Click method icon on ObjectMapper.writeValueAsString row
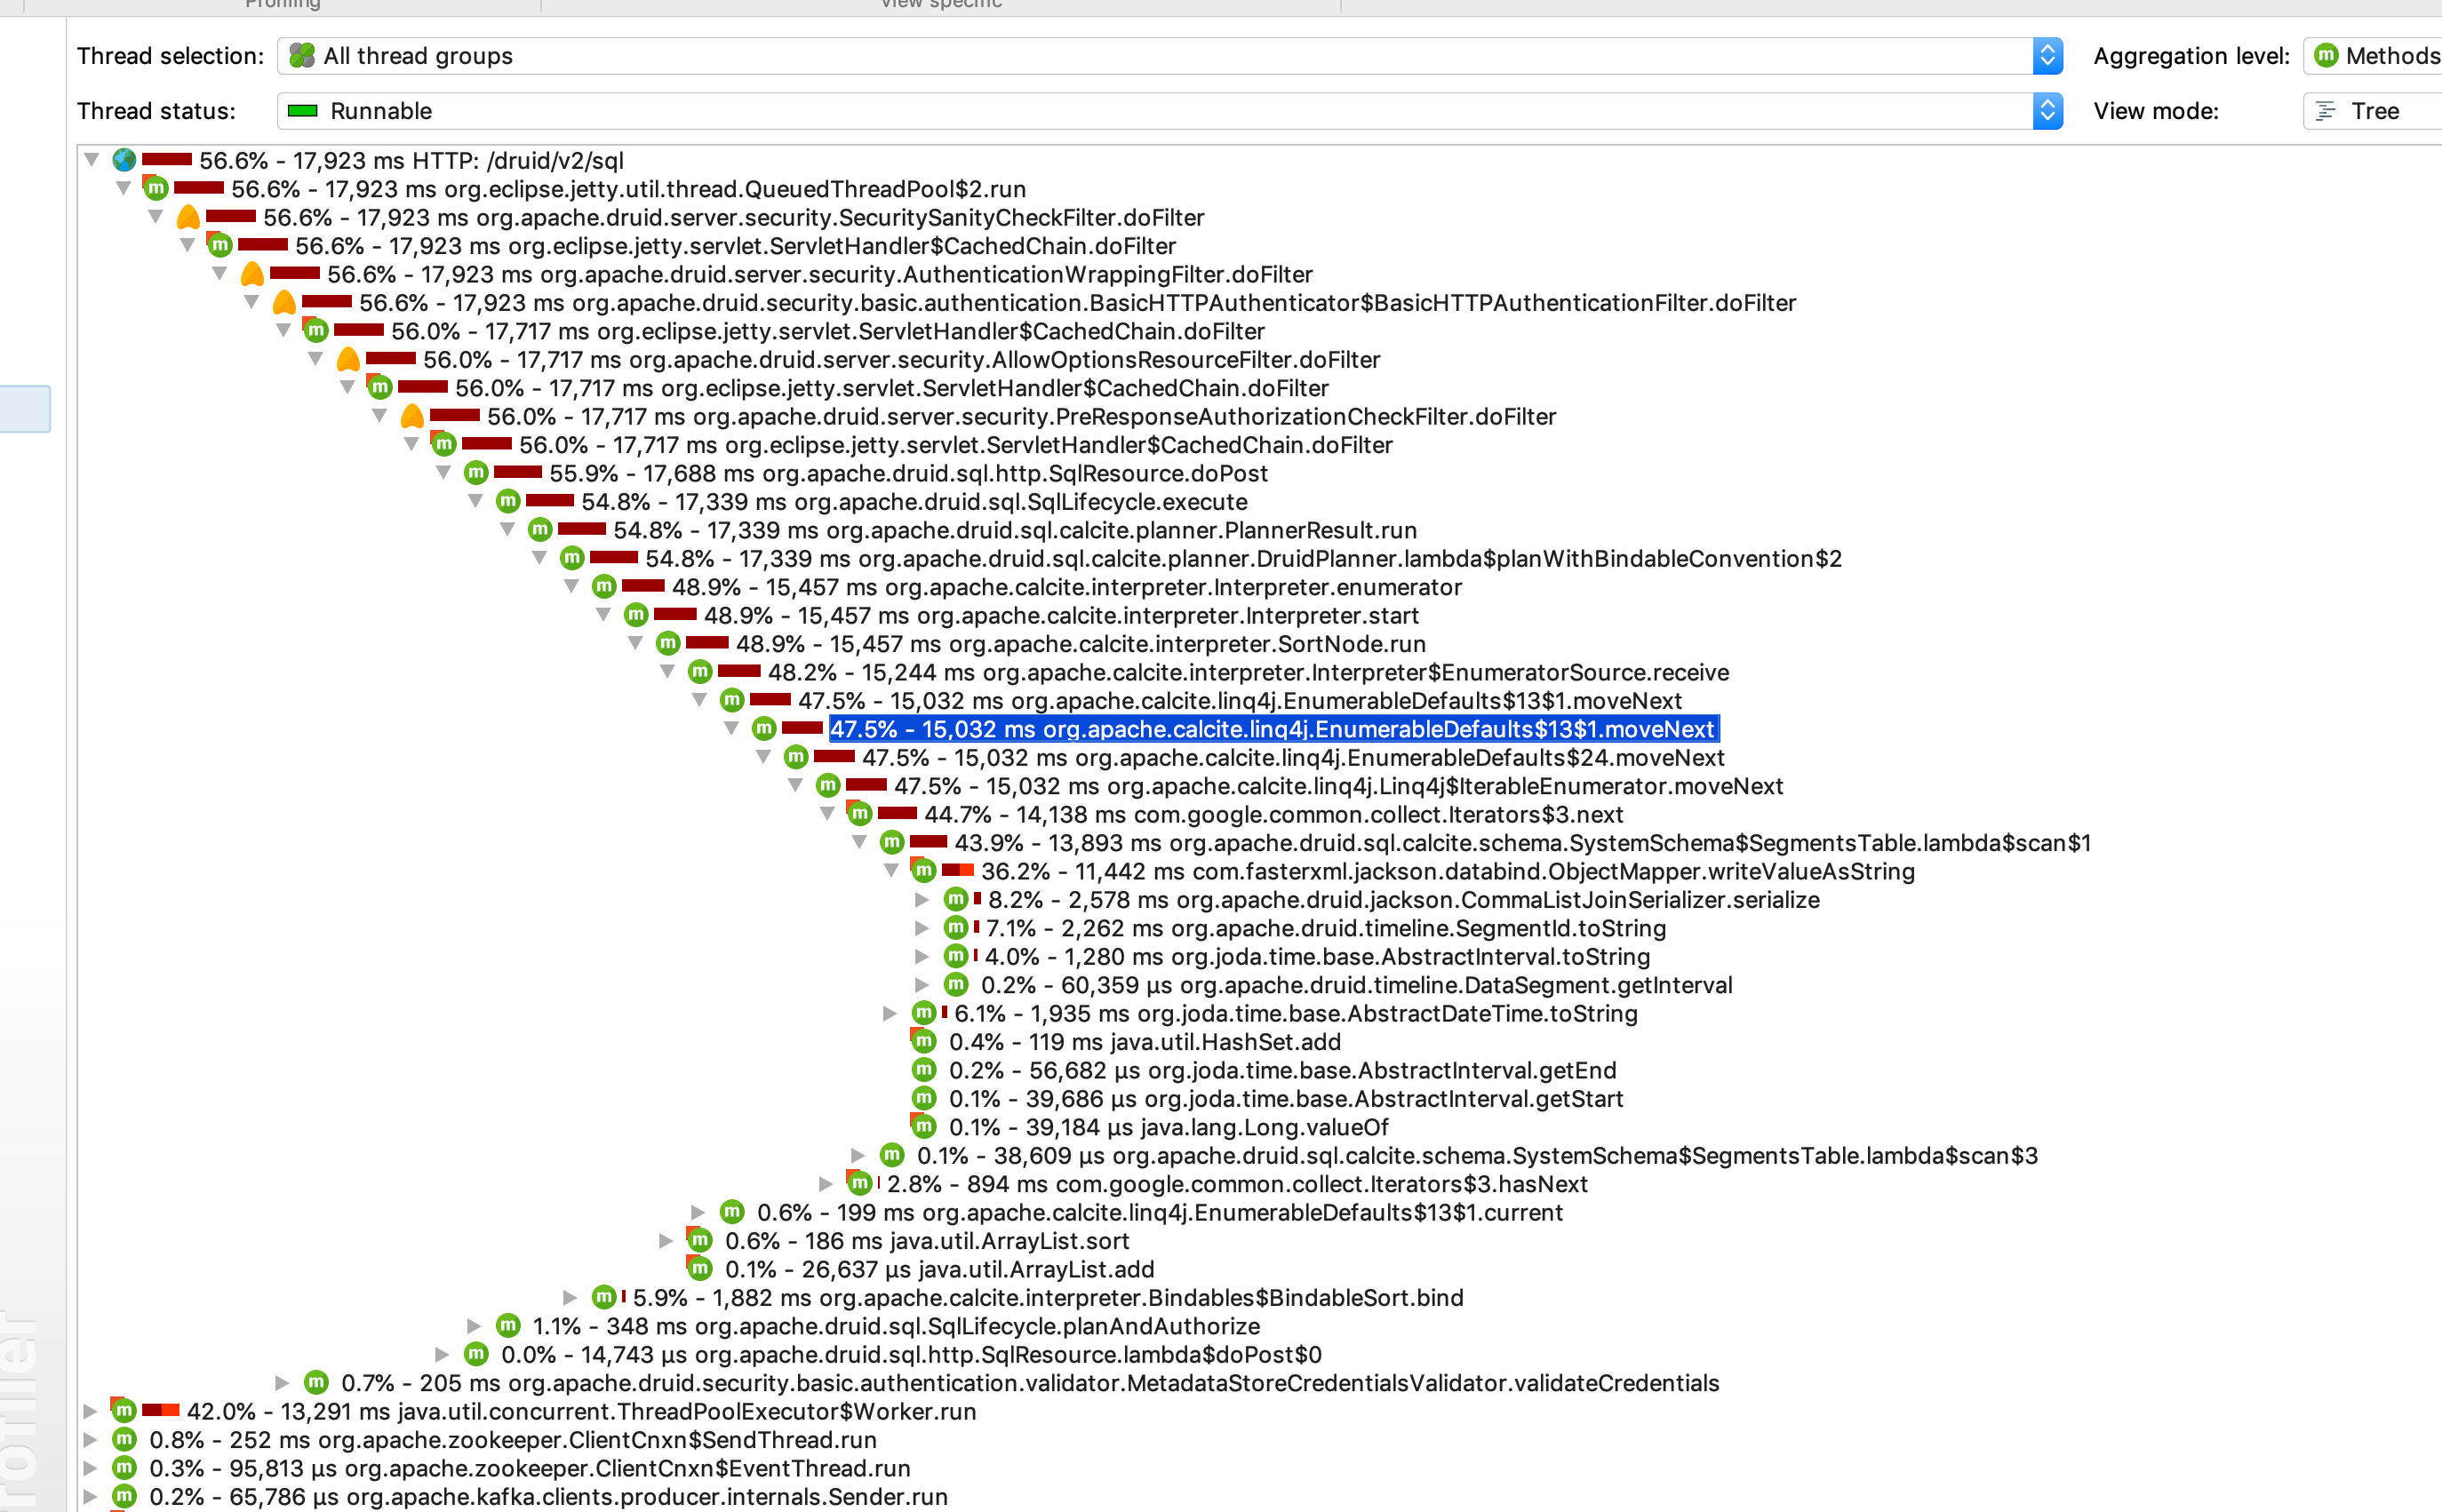Screen dimensions: 2442x1512 pos(924,871)
